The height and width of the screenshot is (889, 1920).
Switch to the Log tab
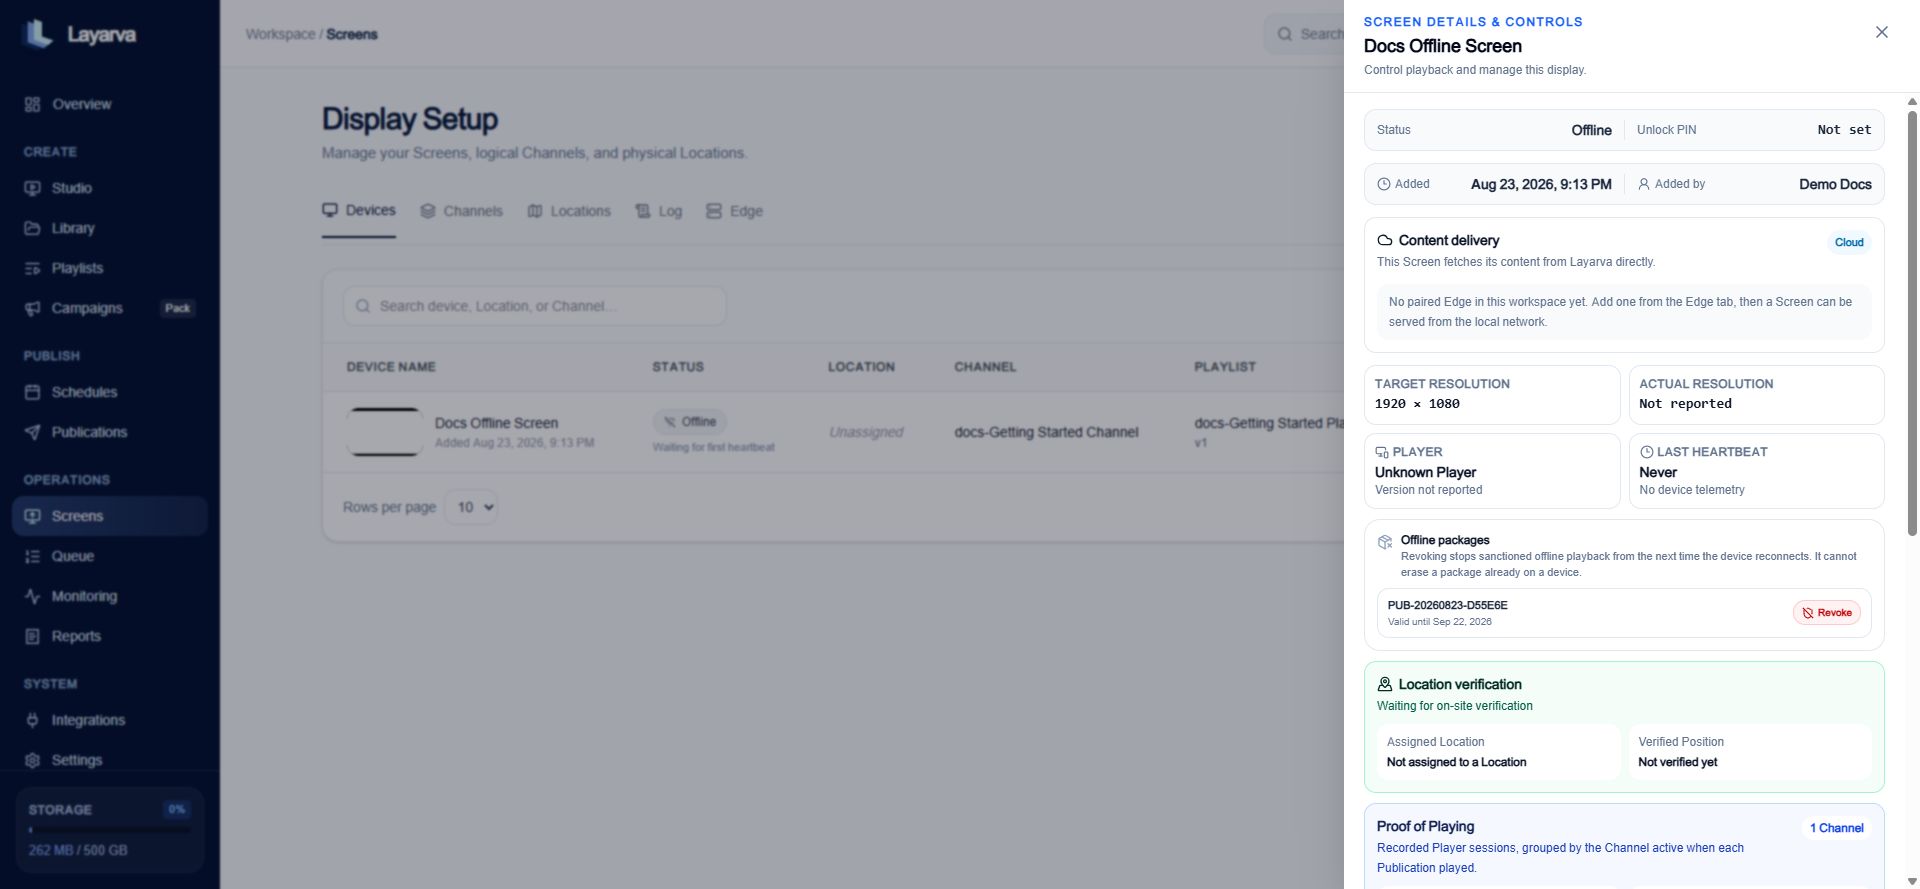[659, 211]
